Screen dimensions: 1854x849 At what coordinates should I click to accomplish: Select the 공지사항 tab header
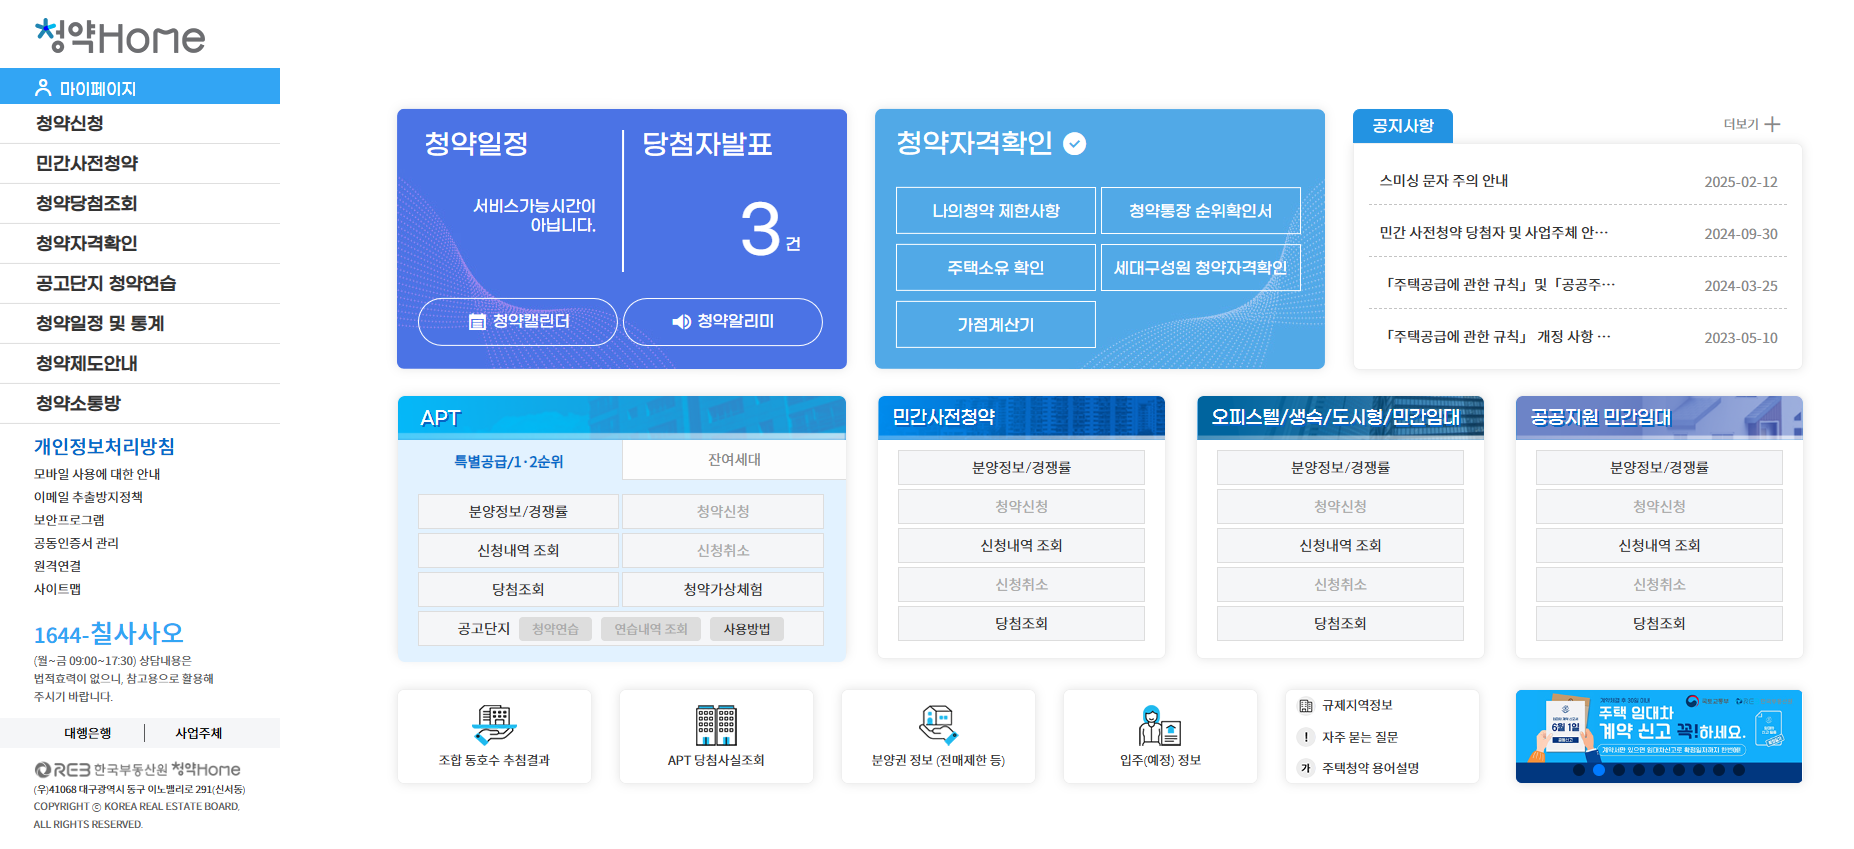coord(1403,126)
